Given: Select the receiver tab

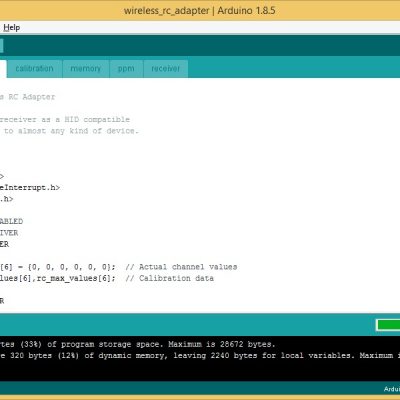Looking at the screenshot, I should pyautogui.click(x=166, y=68).
